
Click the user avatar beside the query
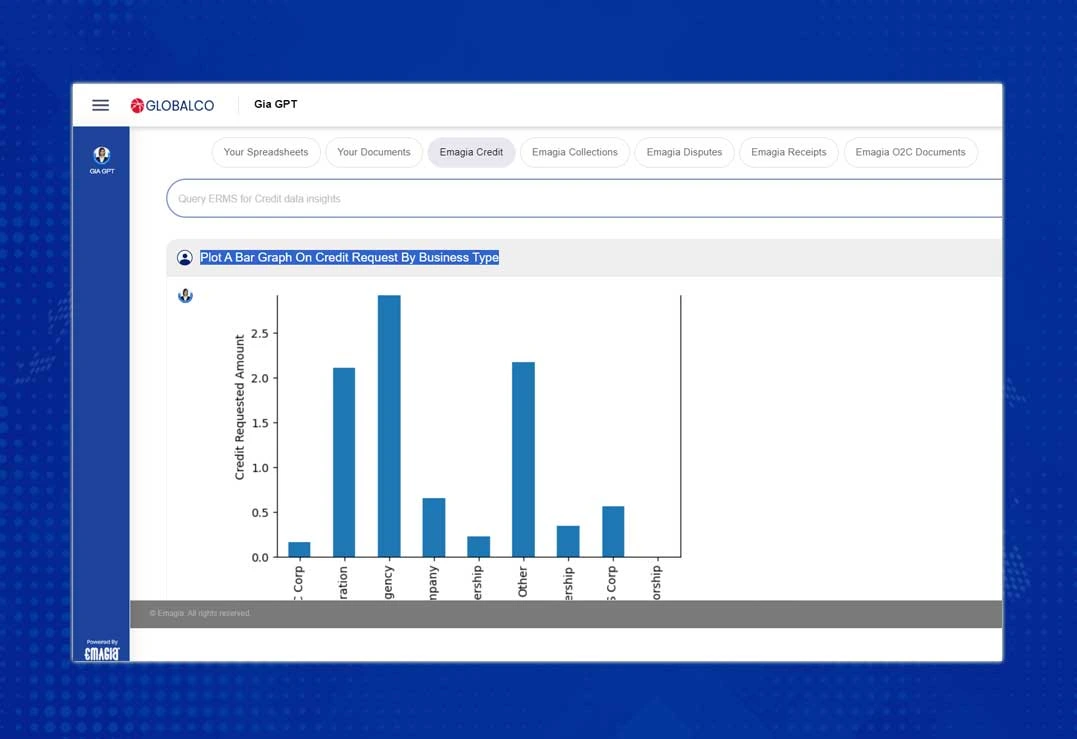point(185,258)
